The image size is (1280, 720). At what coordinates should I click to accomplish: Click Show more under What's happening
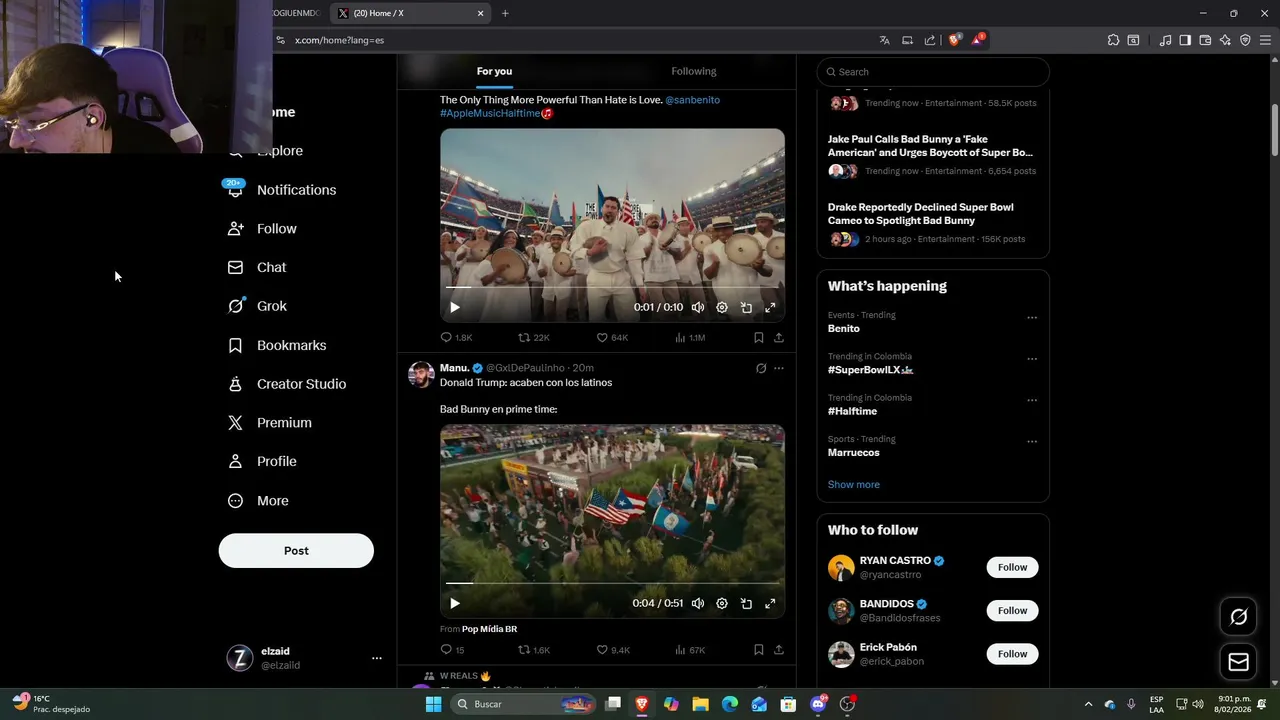[x=853, y=485]
